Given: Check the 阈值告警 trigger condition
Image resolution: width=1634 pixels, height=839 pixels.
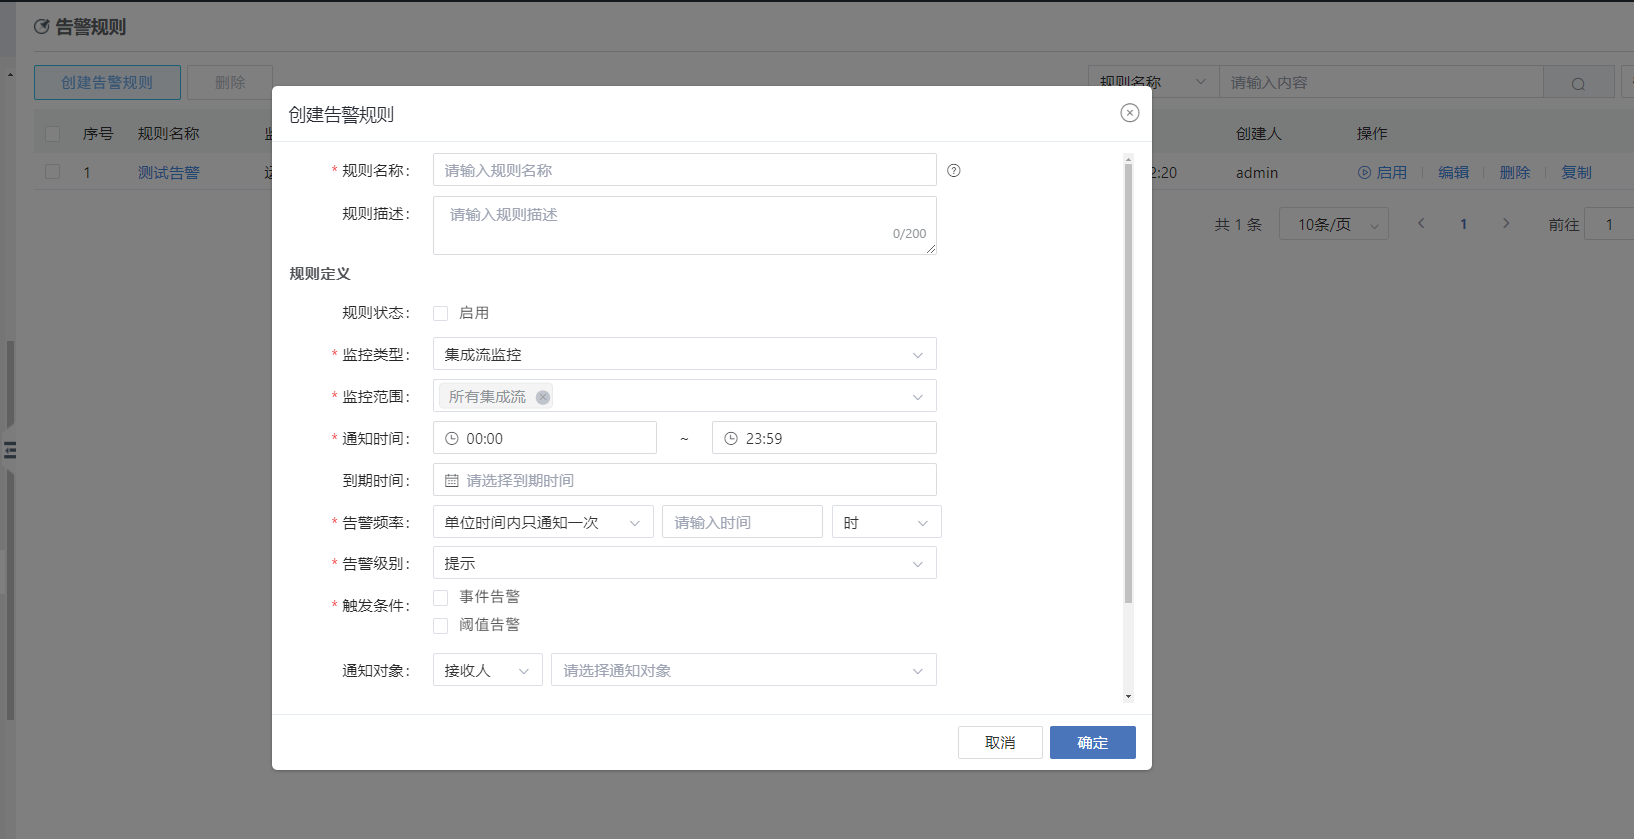Looking at the screenshot, I should [440, 626].
